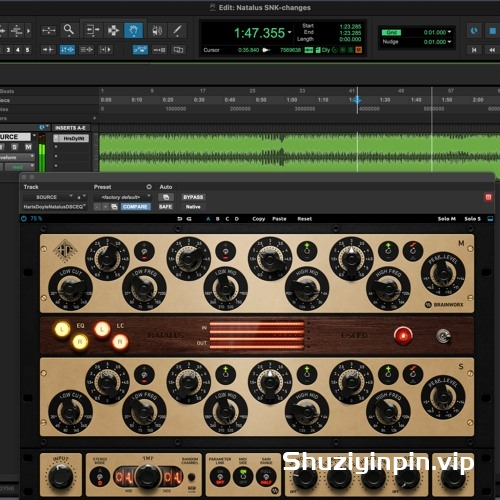Click the blue square icon at top right
The width and height of the screenshot is (500, 500).
point(492,31)
